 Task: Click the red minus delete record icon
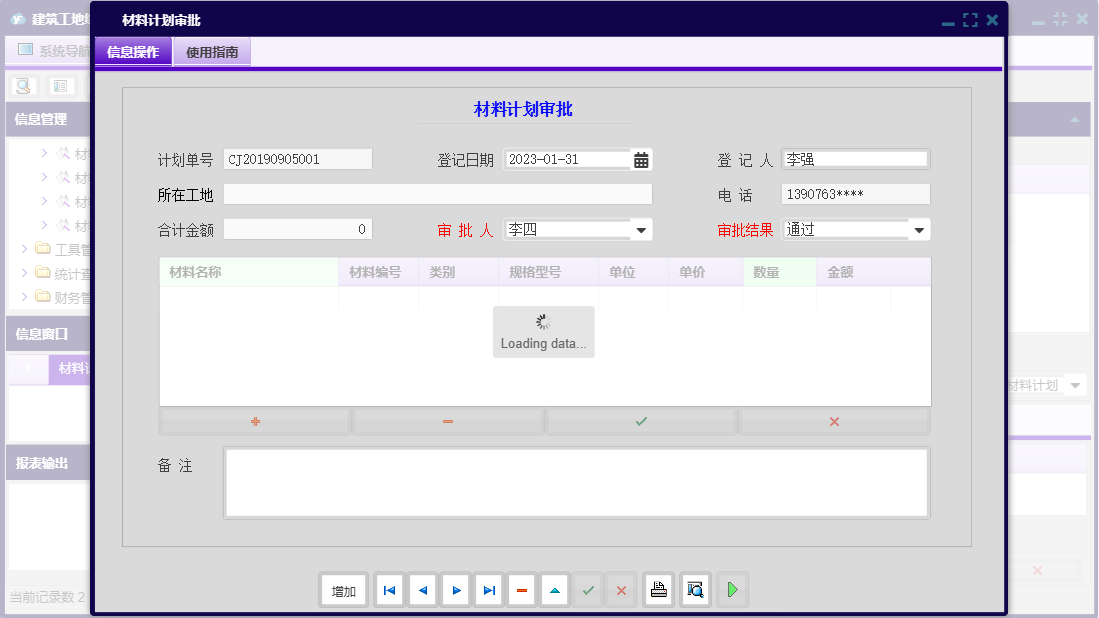point(522,590)
